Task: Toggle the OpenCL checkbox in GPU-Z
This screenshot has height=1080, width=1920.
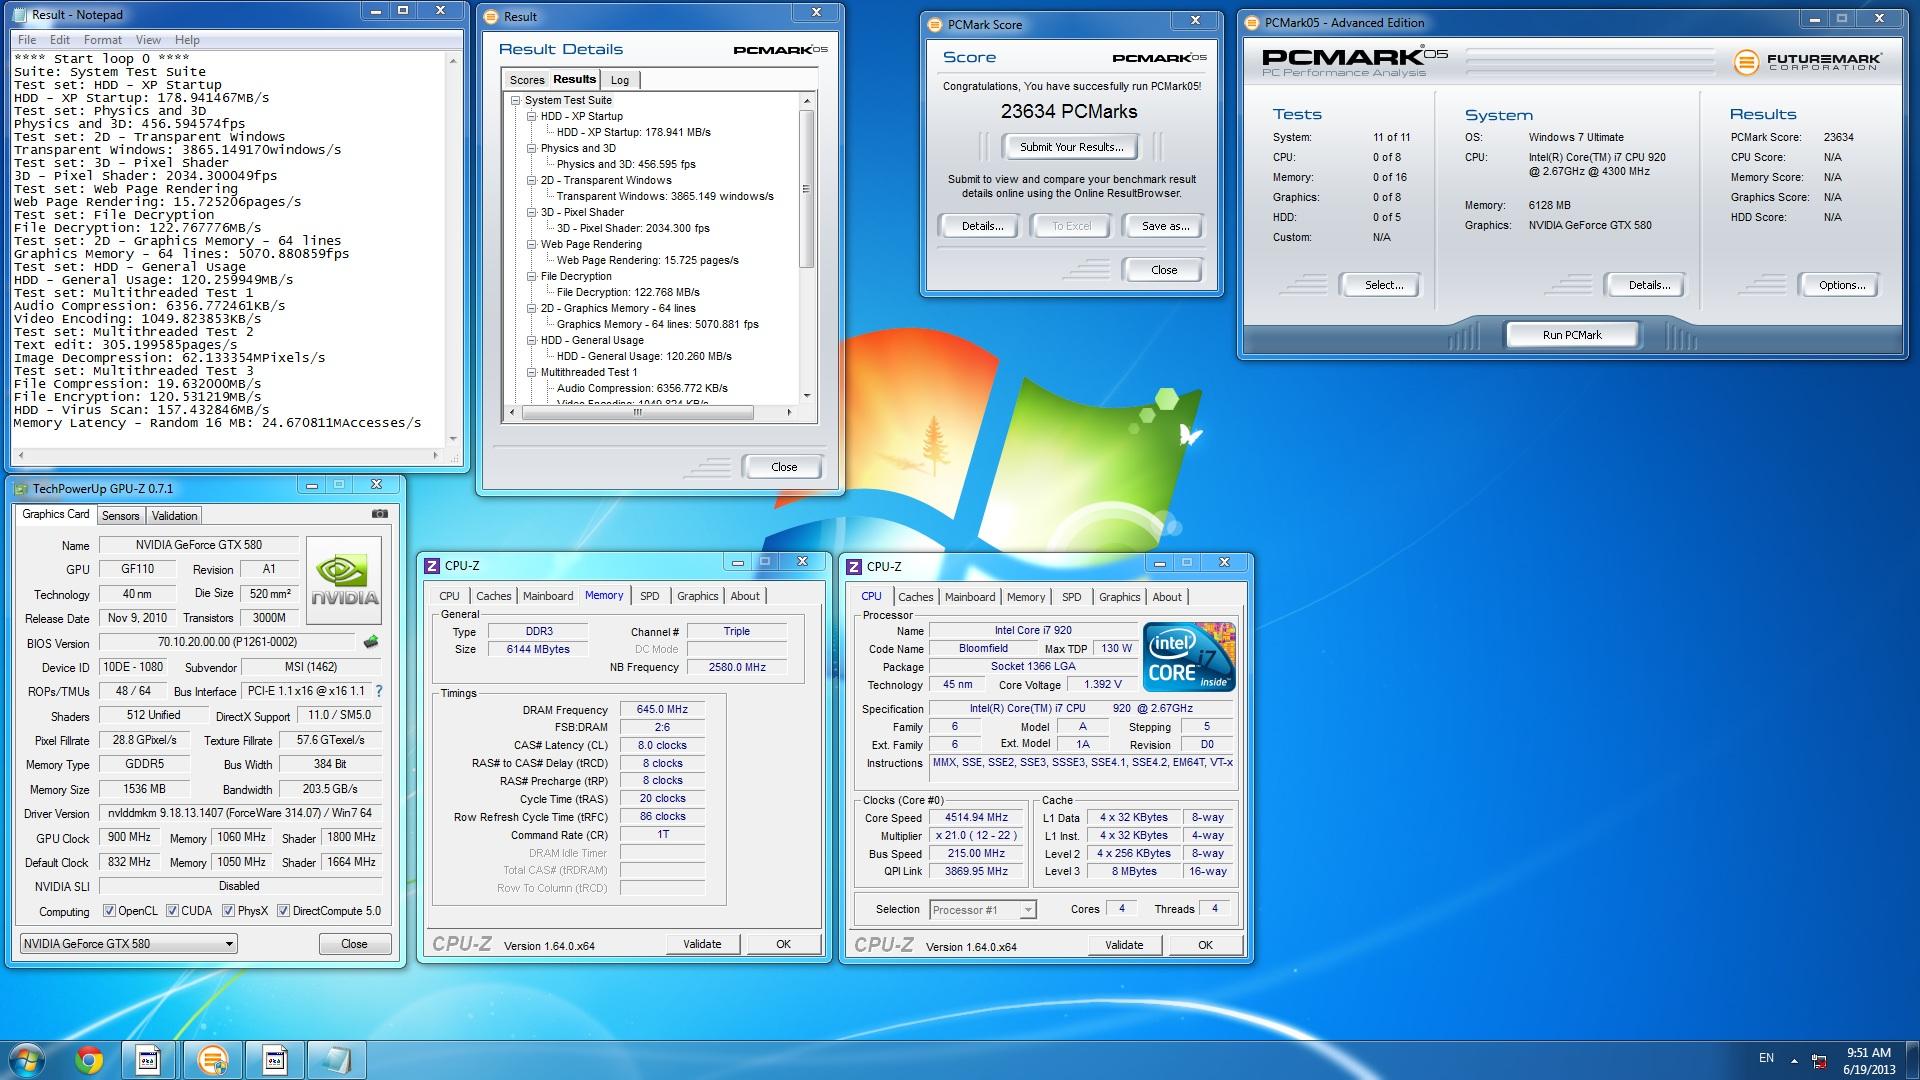Action: (x=110, y=911)
